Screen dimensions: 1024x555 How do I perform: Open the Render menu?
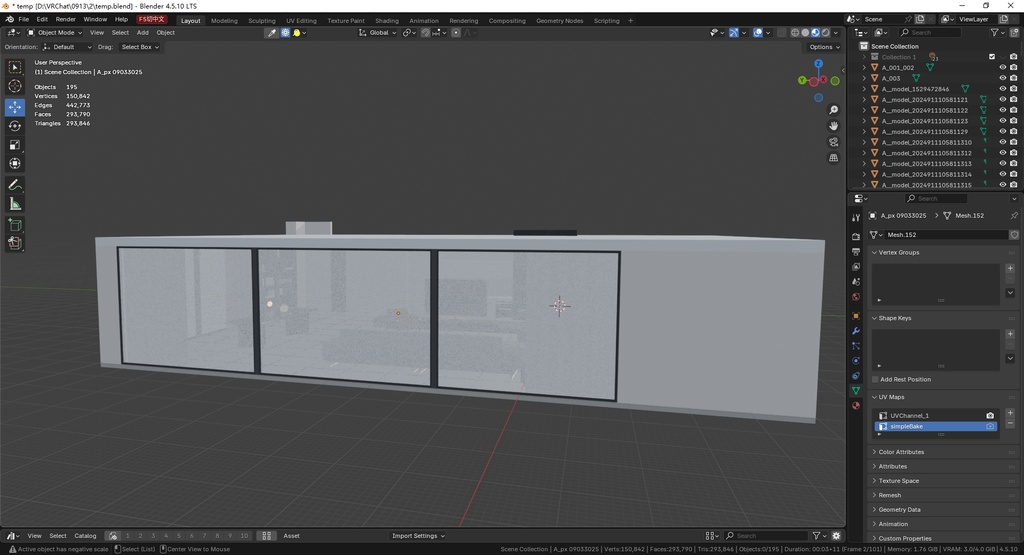click(65, 20)
